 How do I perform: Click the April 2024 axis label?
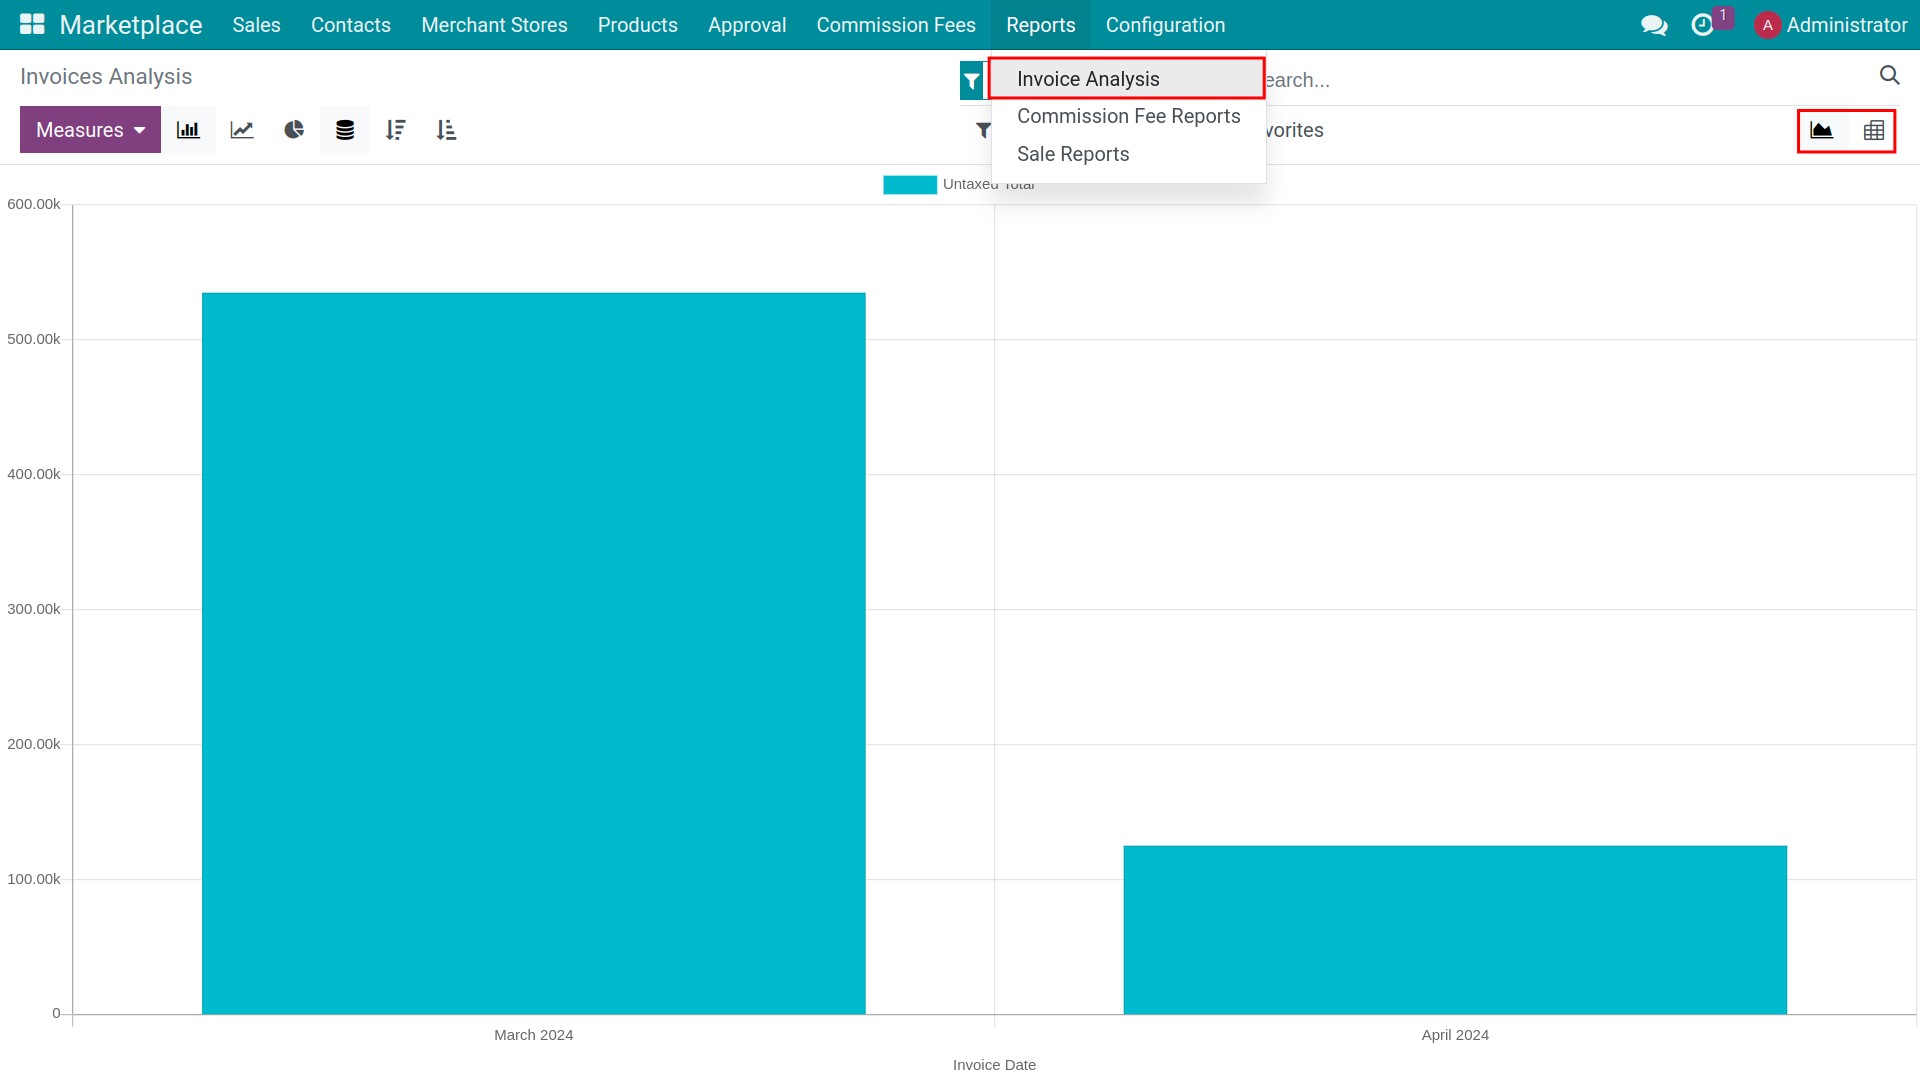point(1455,1035)
